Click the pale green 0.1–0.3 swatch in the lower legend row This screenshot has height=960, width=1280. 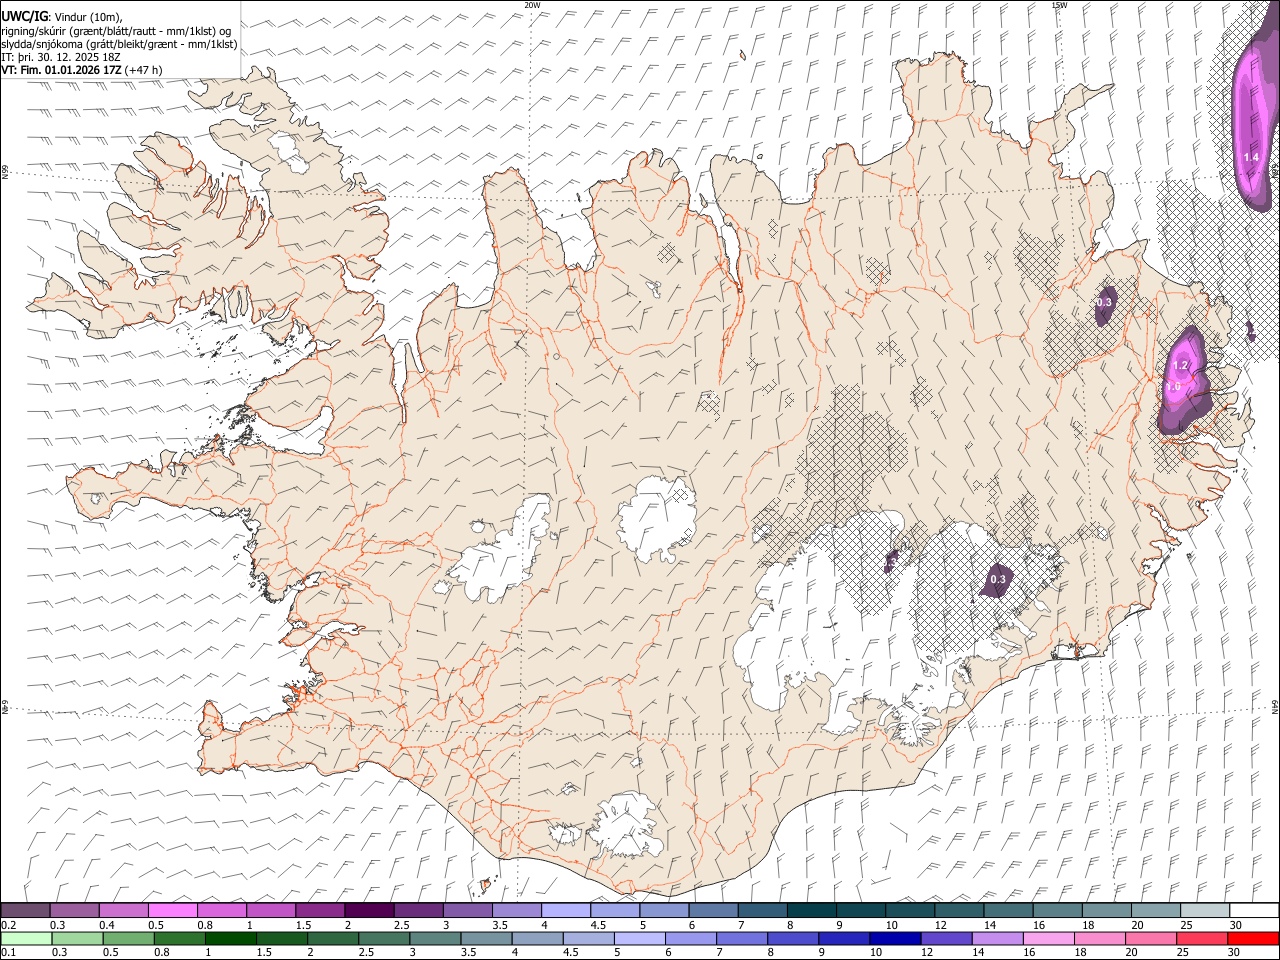[27, 938]
